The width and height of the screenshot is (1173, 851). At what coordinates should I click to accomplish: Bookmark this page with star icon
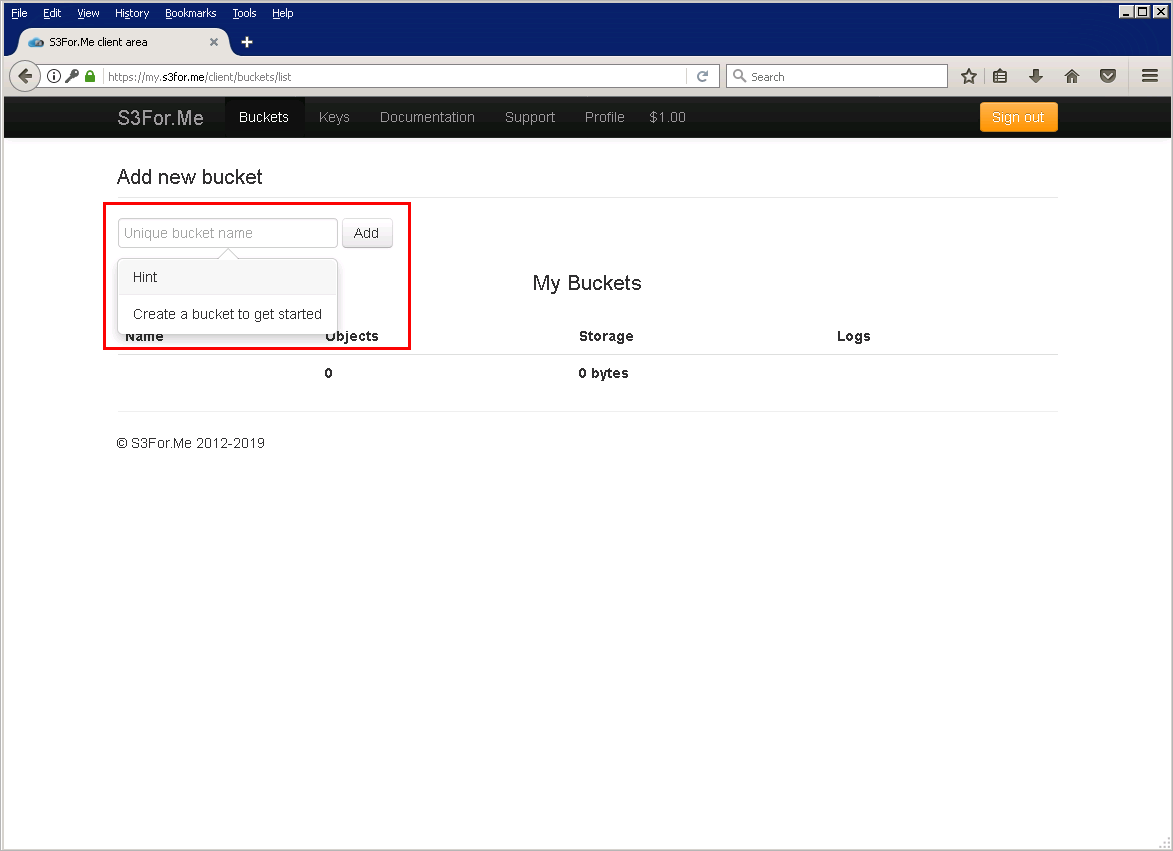(969, 76)
